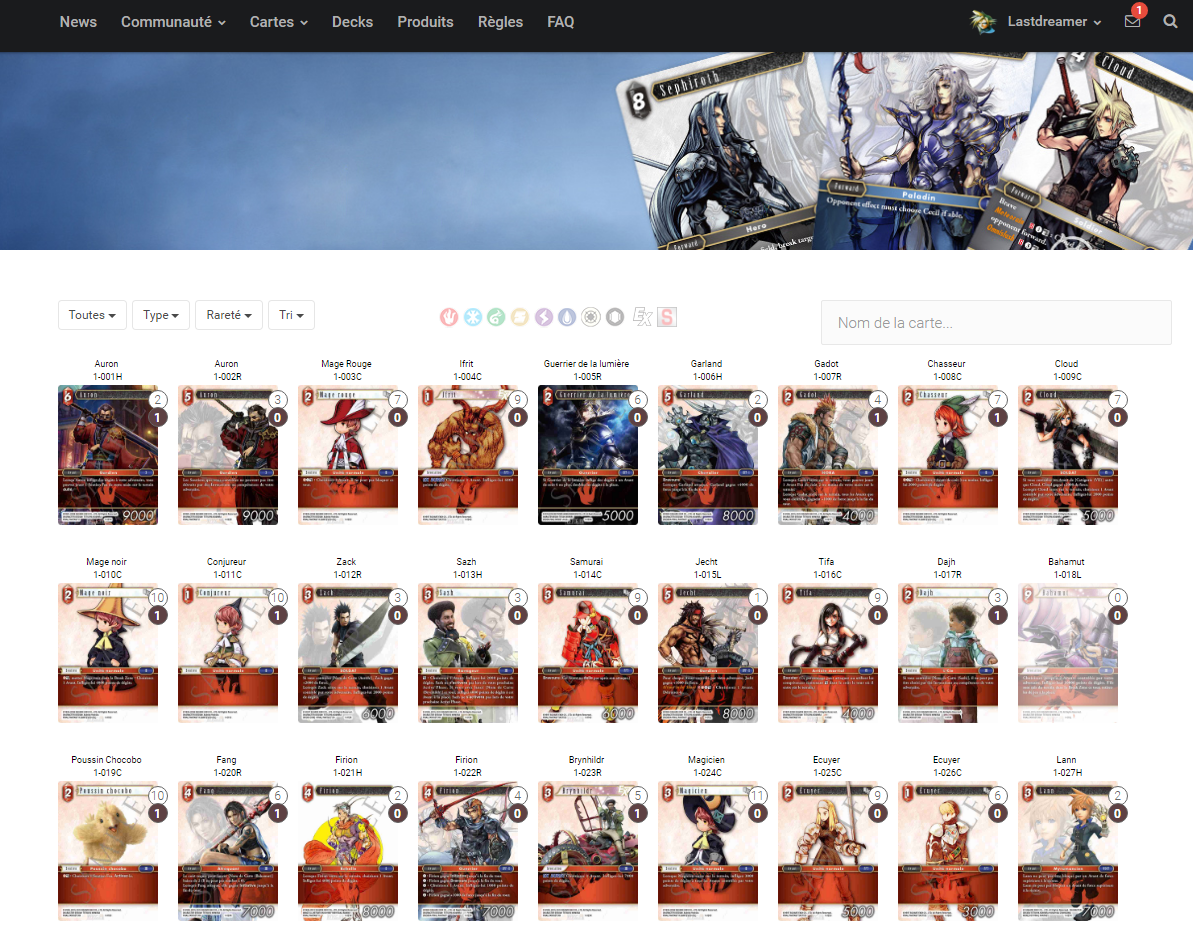Click the Tifa card name label
This screenshot has height=938, width=1193.
pos(826,561)
